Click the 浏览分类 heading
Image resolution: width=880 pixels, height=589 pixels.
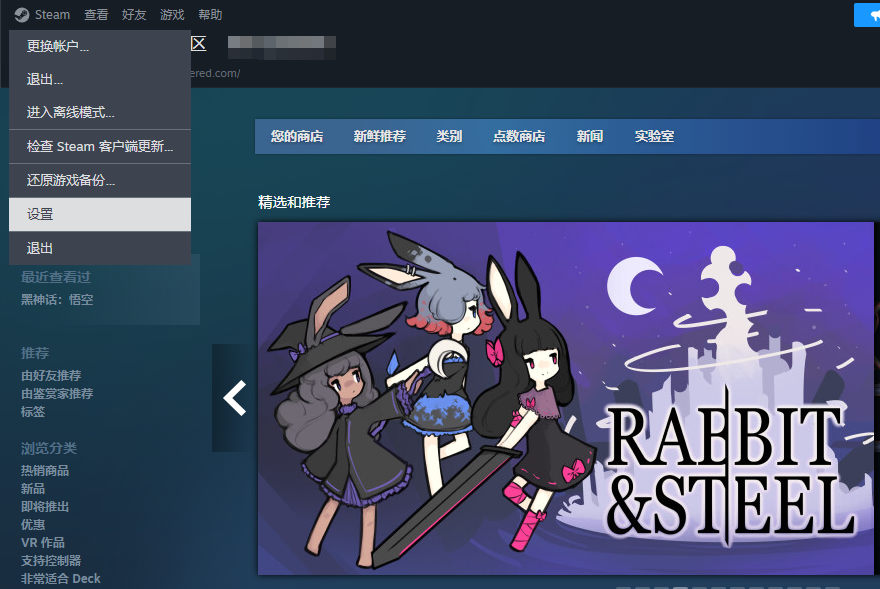coord(49,448)
